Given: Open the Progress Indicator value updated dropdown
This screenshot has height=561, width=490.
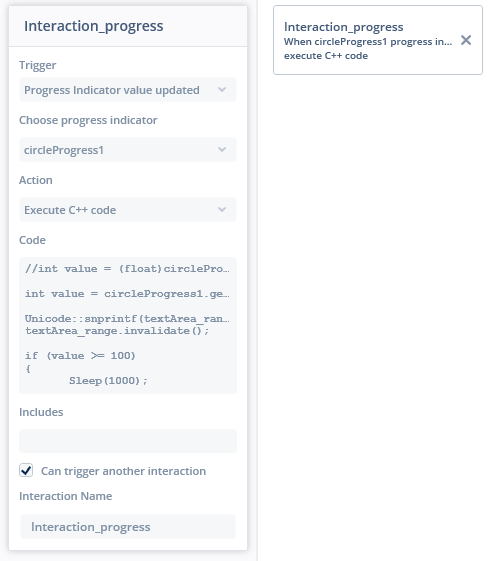Looking at the screenshot, I should point(128,89).
